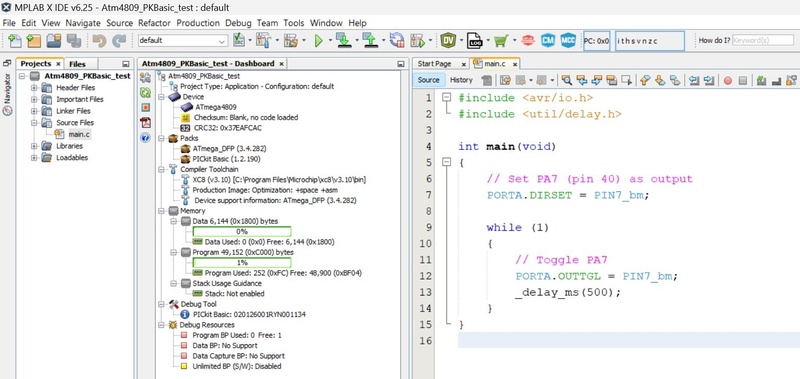Toggle Highlight Search in editor toolbar

(611, 80)
